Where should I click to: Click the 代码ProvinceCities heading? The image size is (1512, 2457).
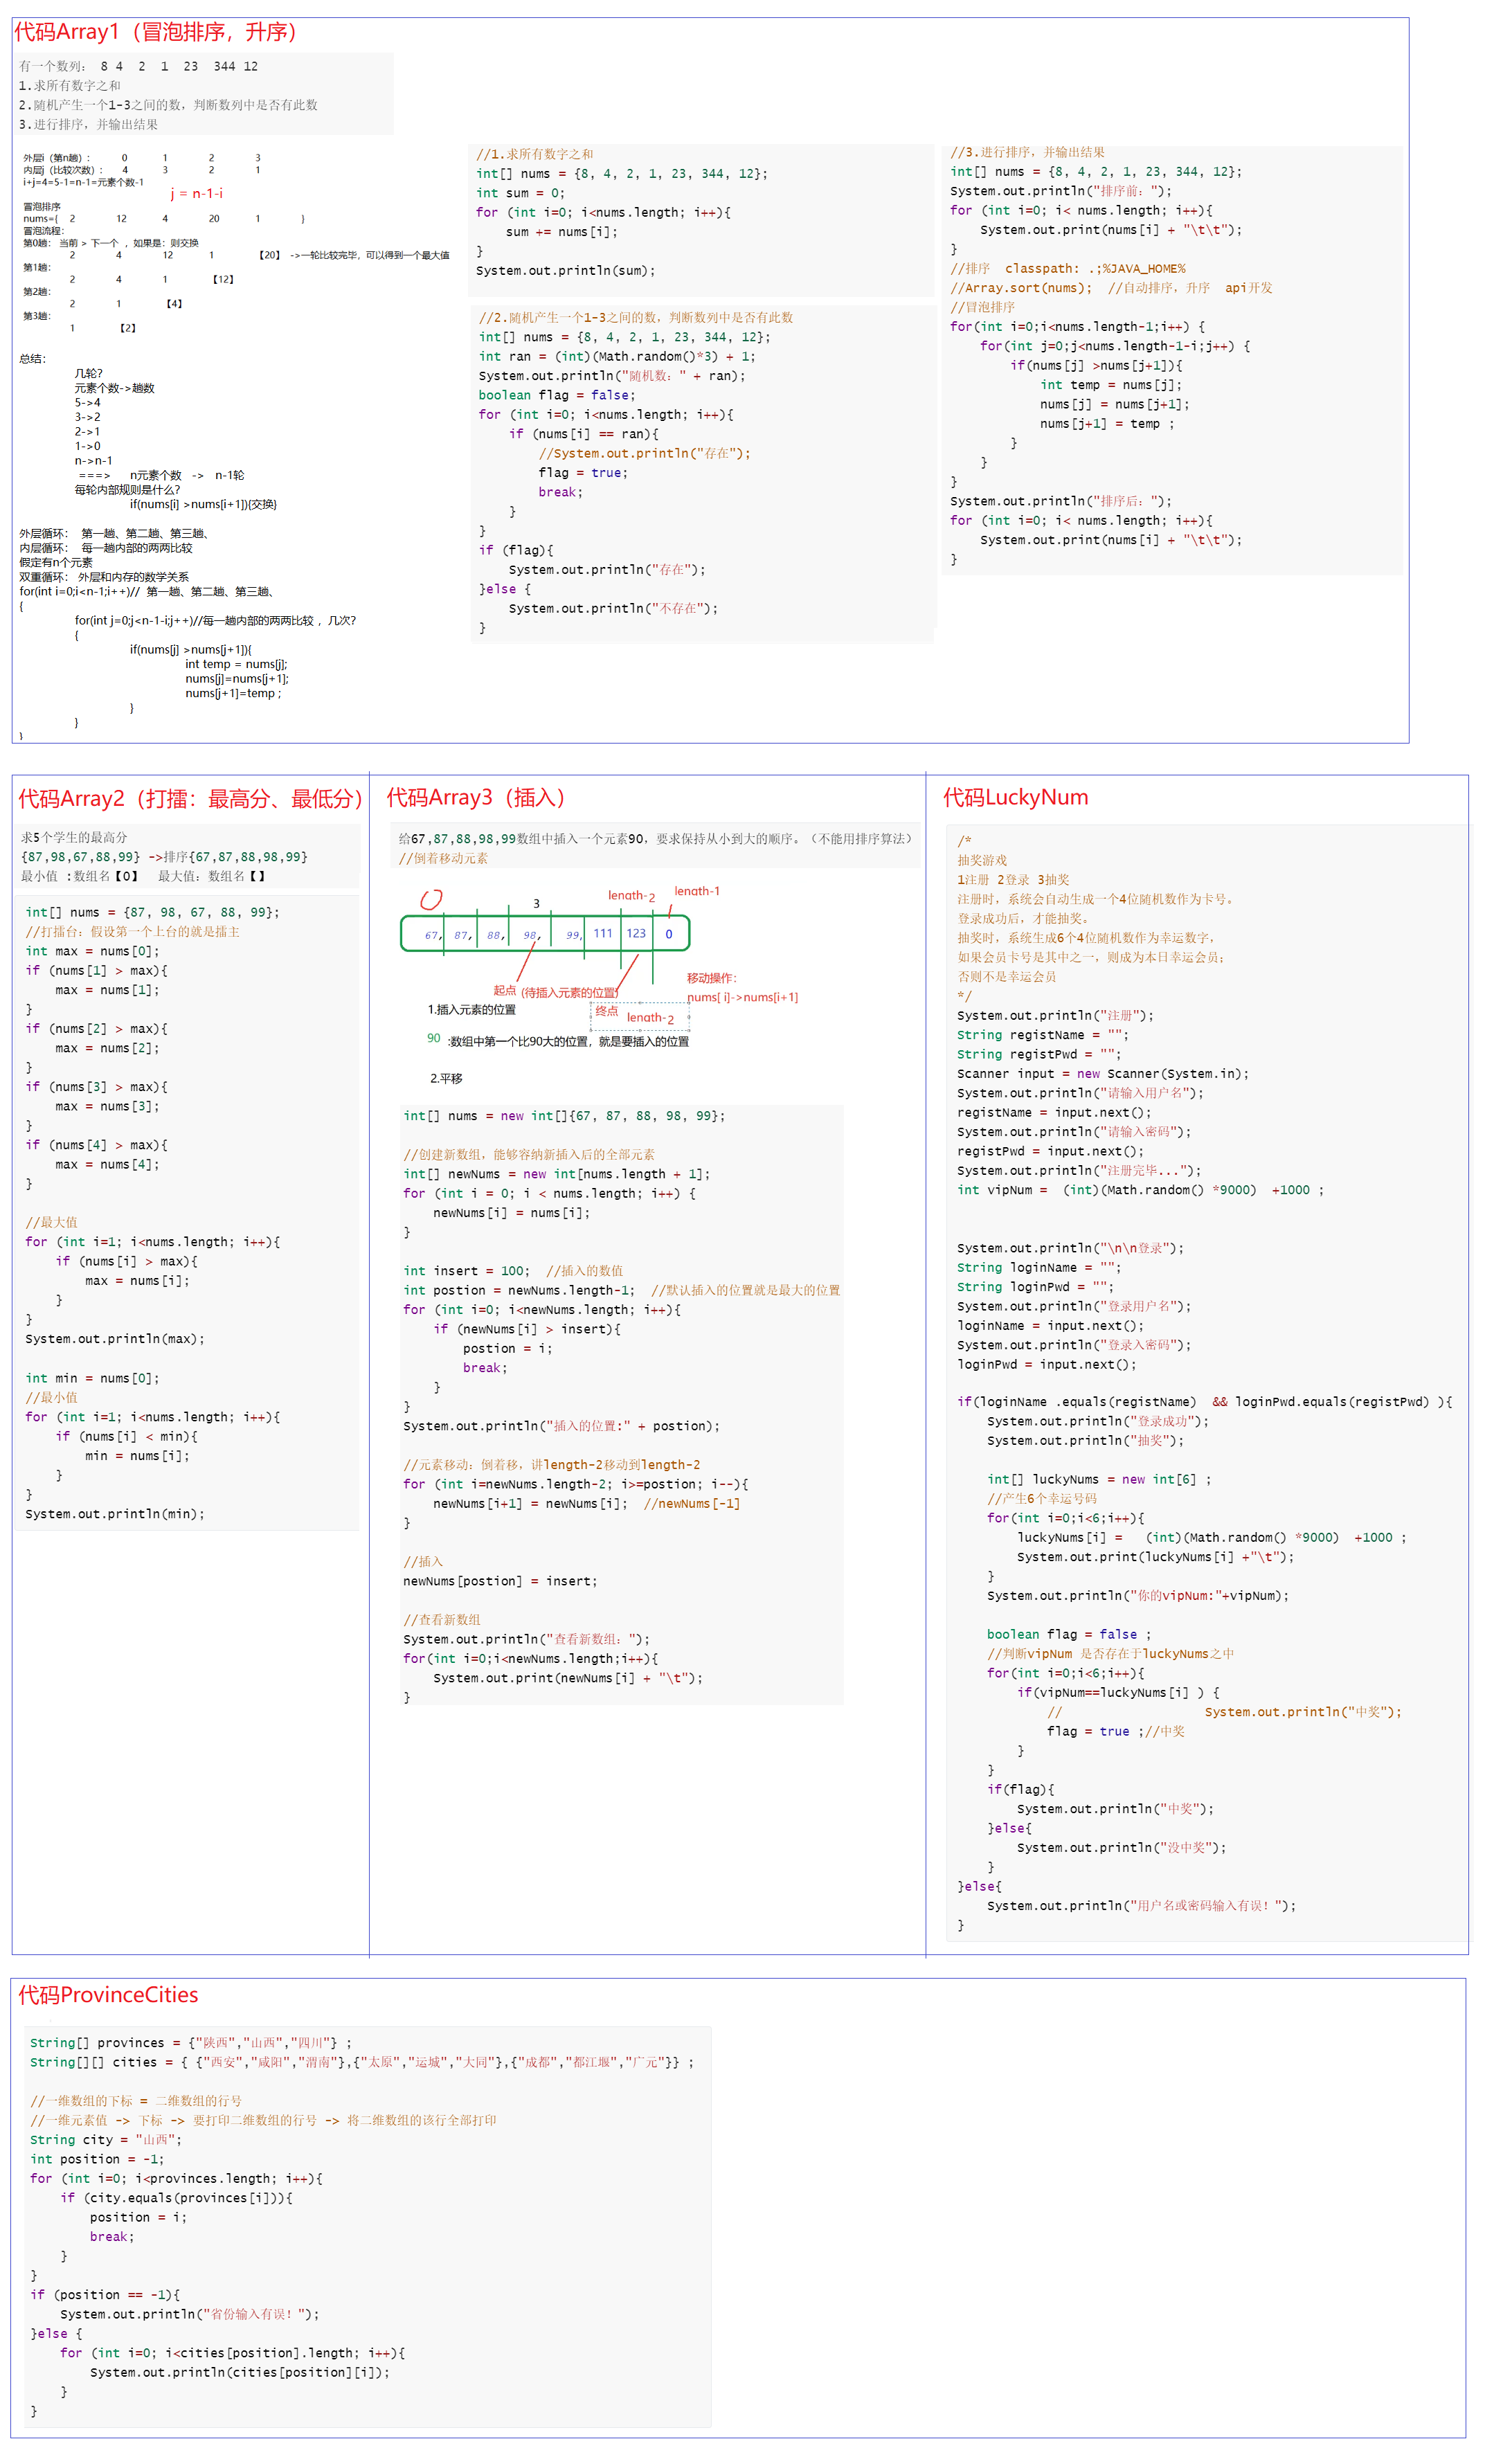(x=108, y=1994)
